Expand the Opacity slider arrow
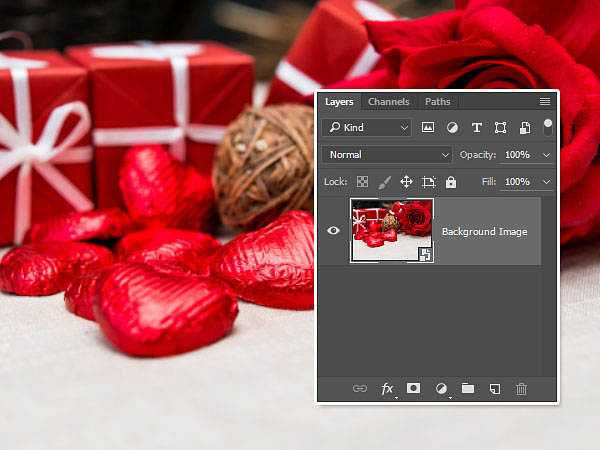 tap(546, 155)
